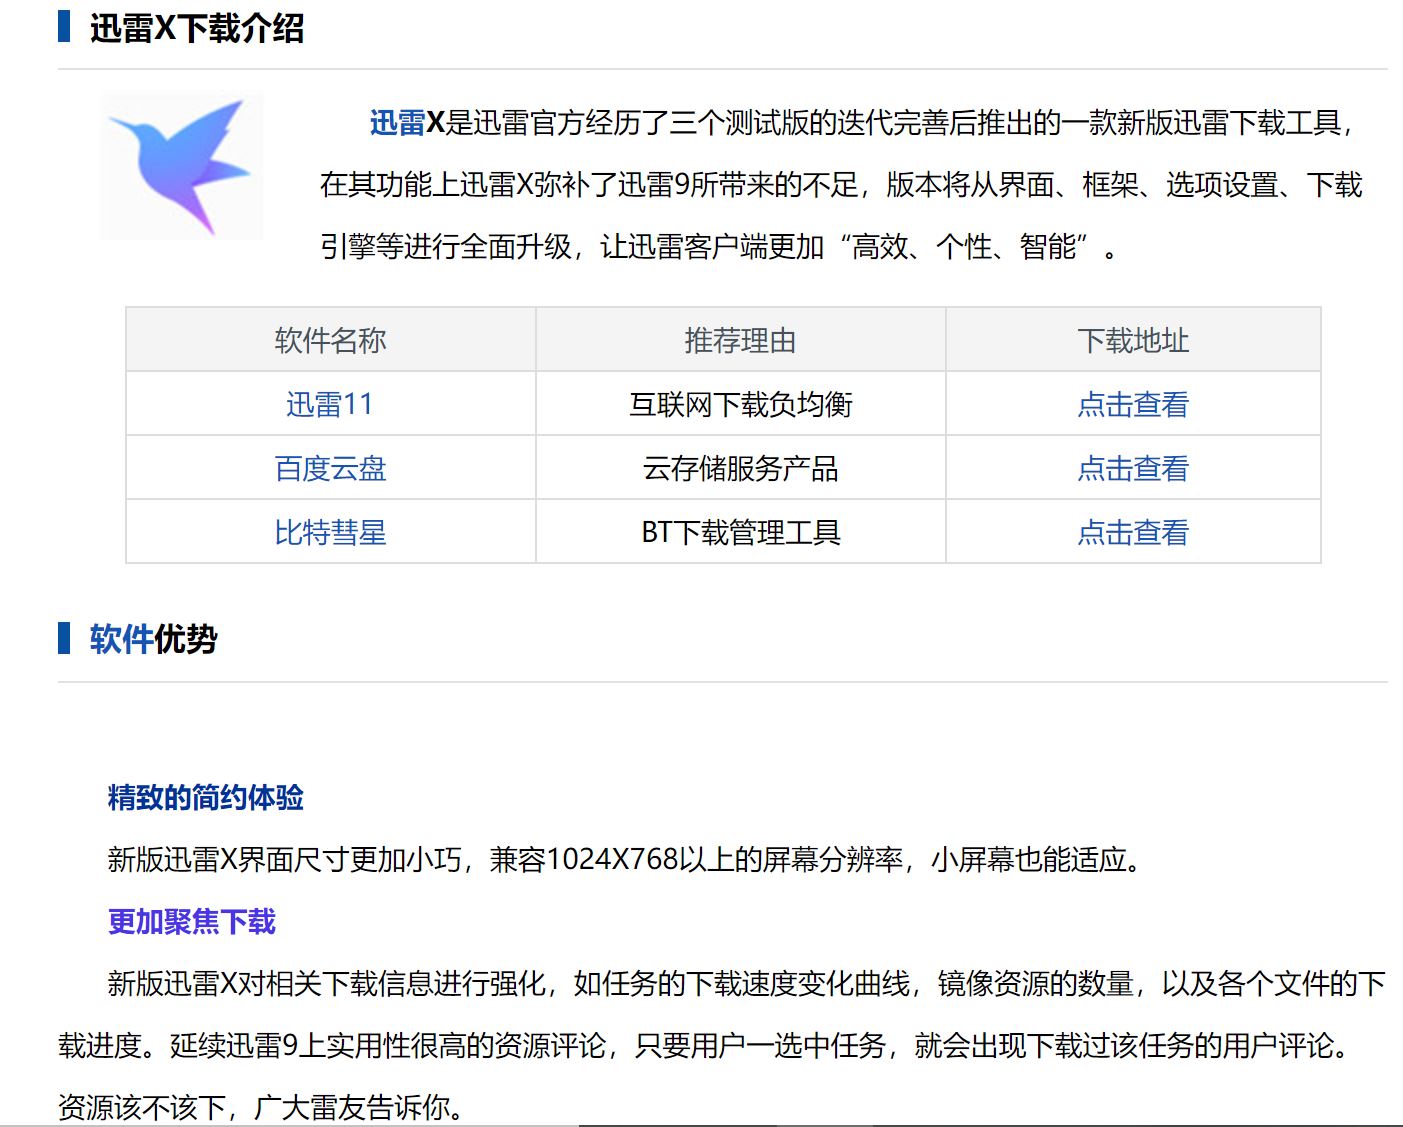Open the 比特彗星 software link

(x=330, y=532)
